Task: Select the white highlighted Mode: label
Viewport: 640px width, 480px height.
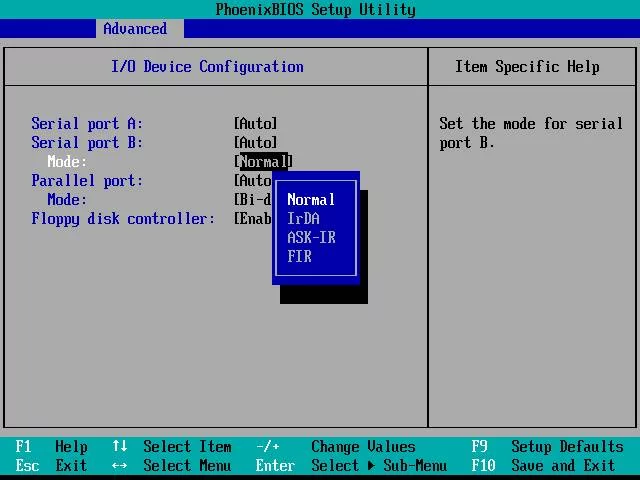Action: tap(67, 162)
